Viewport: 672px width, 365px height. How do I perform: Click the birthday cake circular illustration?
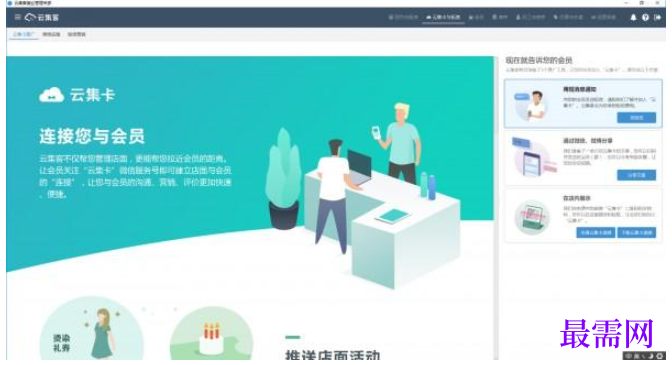coord(211,333)
